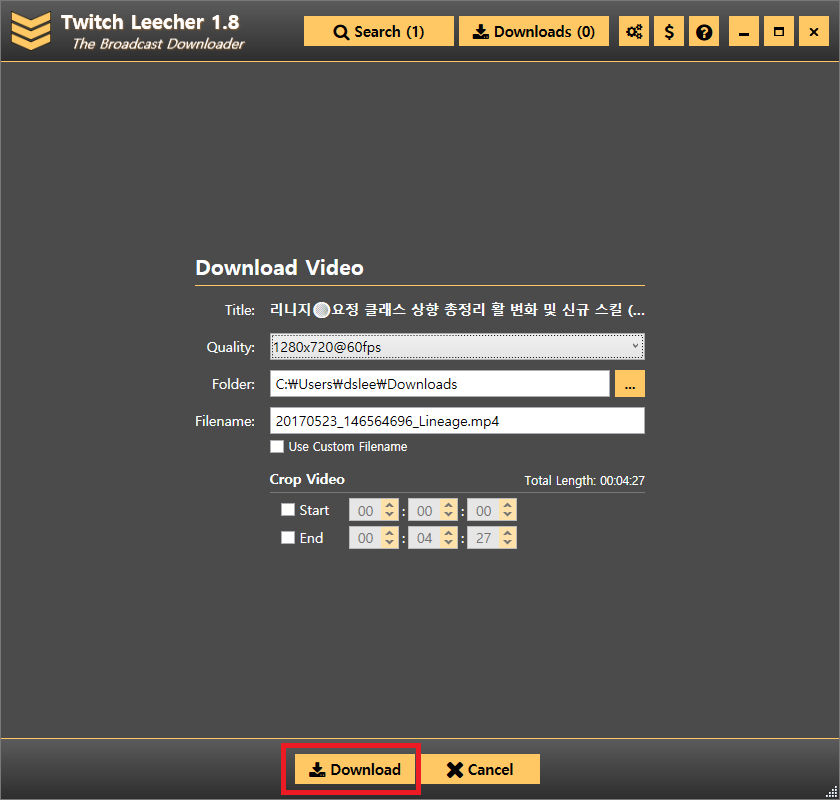Enable the Use Custom Filename checkbox
This screenshot has width=840, height=800.
coord(277,447)
